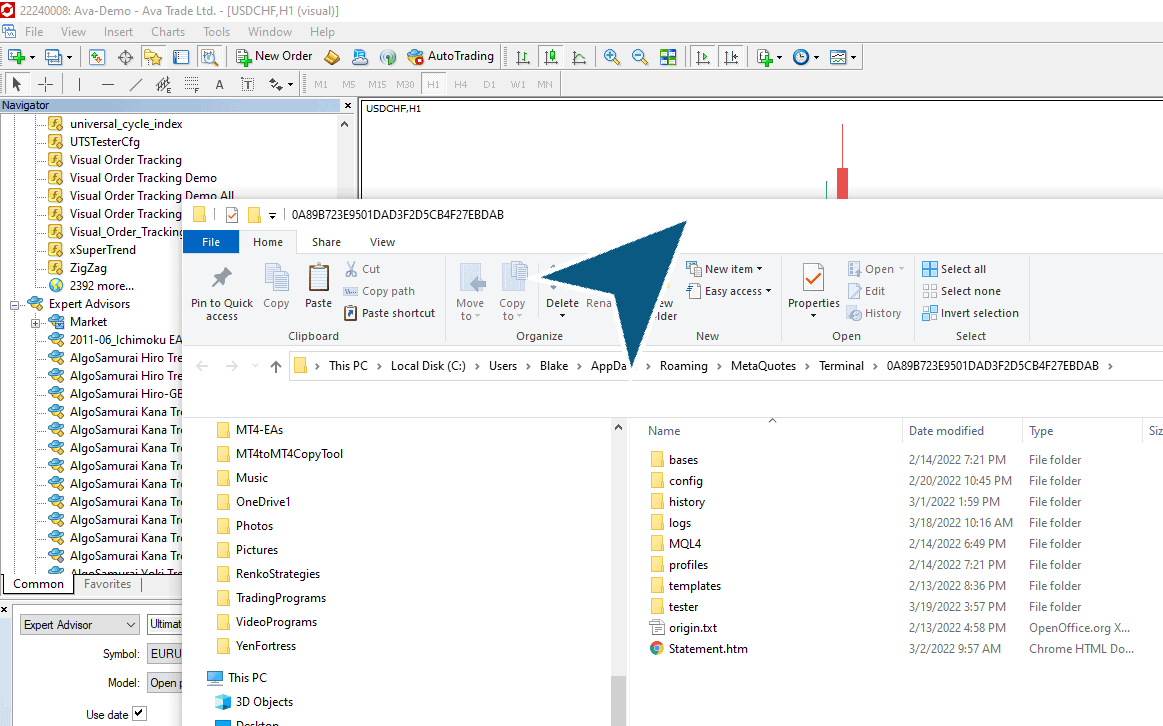This screenshot has height=726, width=1163.
Task: Click the Periods clock icon
Action: click(x=801, y=57)
